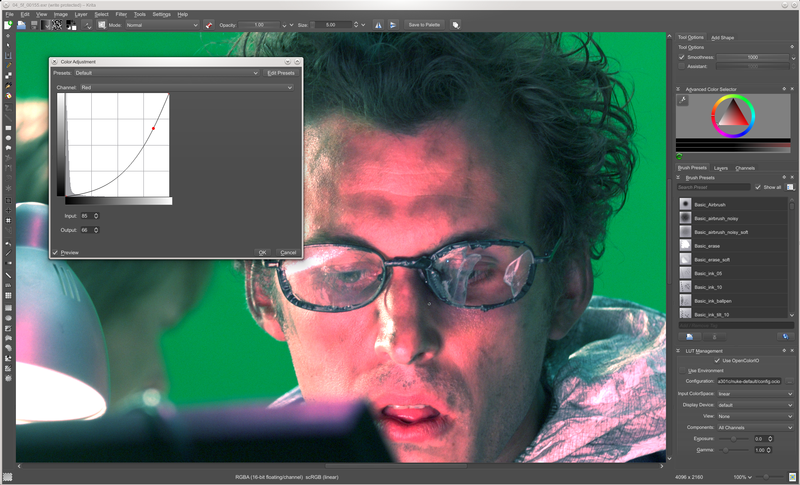
Task: Click the Save to Palette button
Action: pos(424,24)
